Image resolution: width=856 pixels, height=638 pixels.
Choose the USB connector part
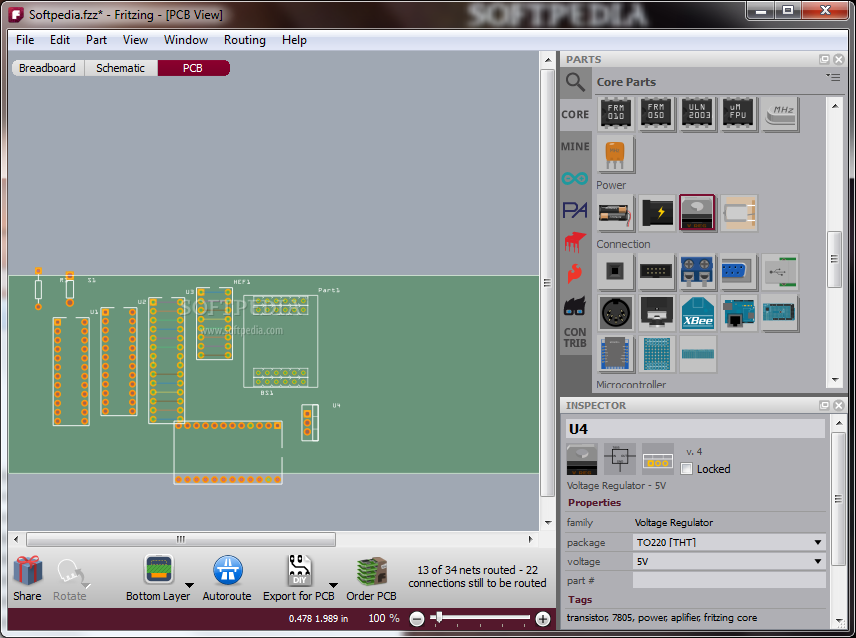tap(780, 271)
